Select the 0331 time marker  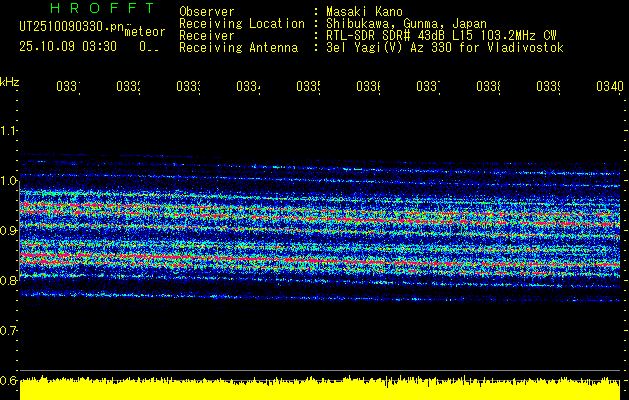click(x=68, y=87)
